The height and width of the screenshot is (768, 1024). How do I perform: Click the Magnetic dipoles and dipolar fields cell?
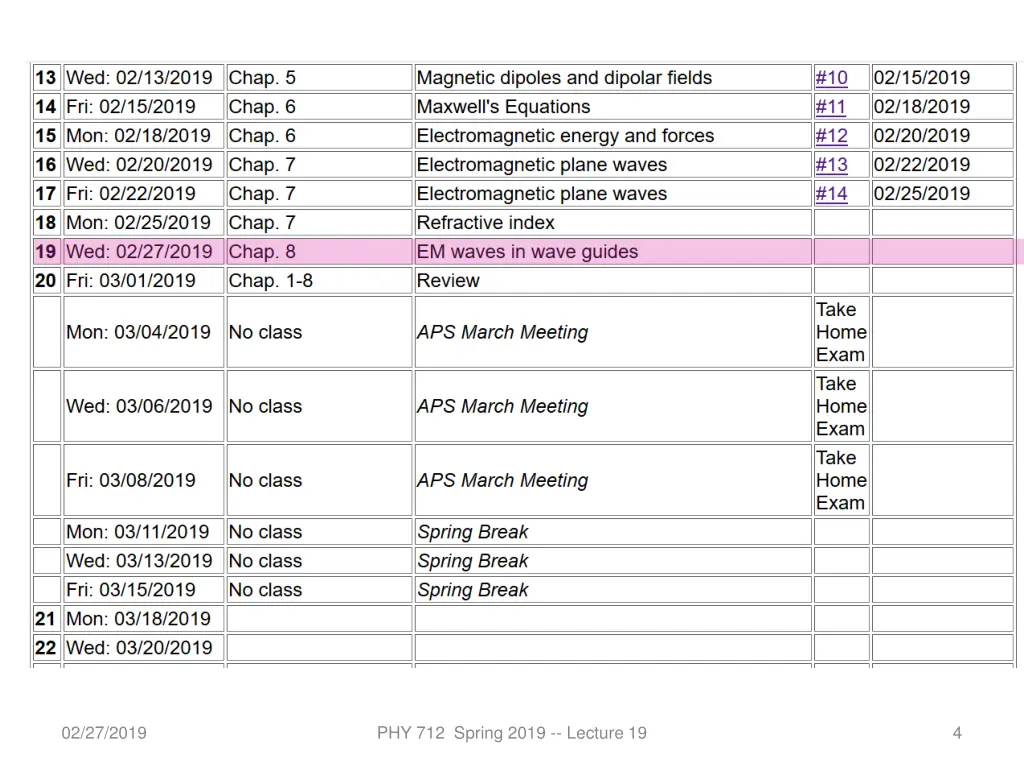613,78
